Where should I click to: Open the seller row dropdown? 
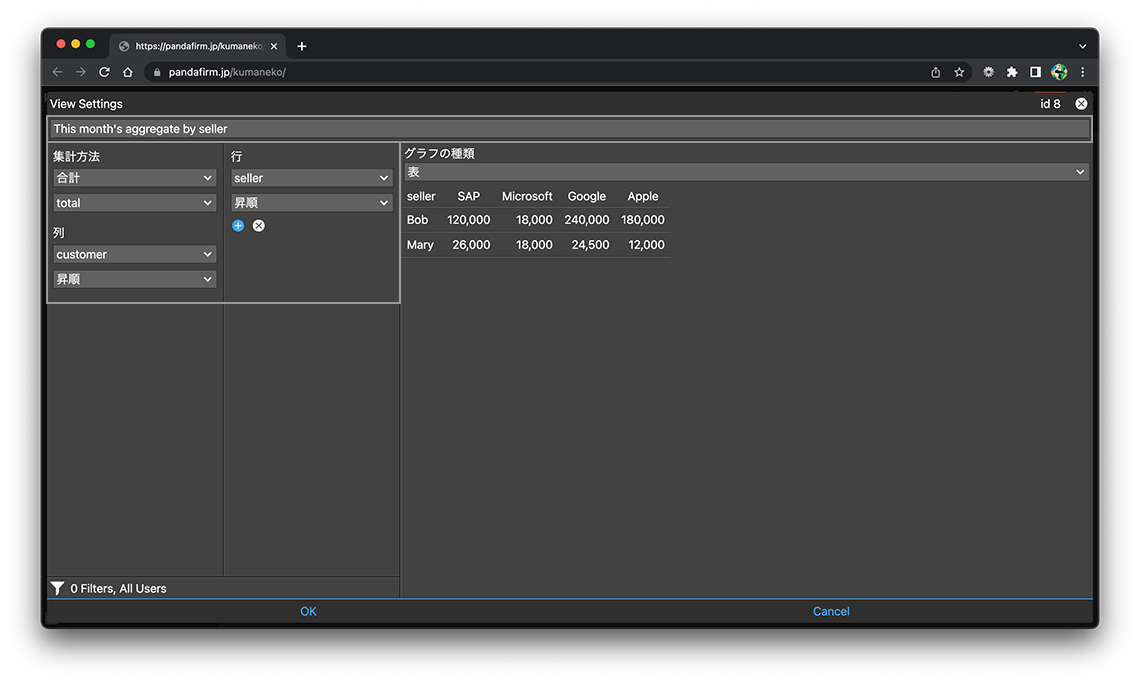point(311,178)
